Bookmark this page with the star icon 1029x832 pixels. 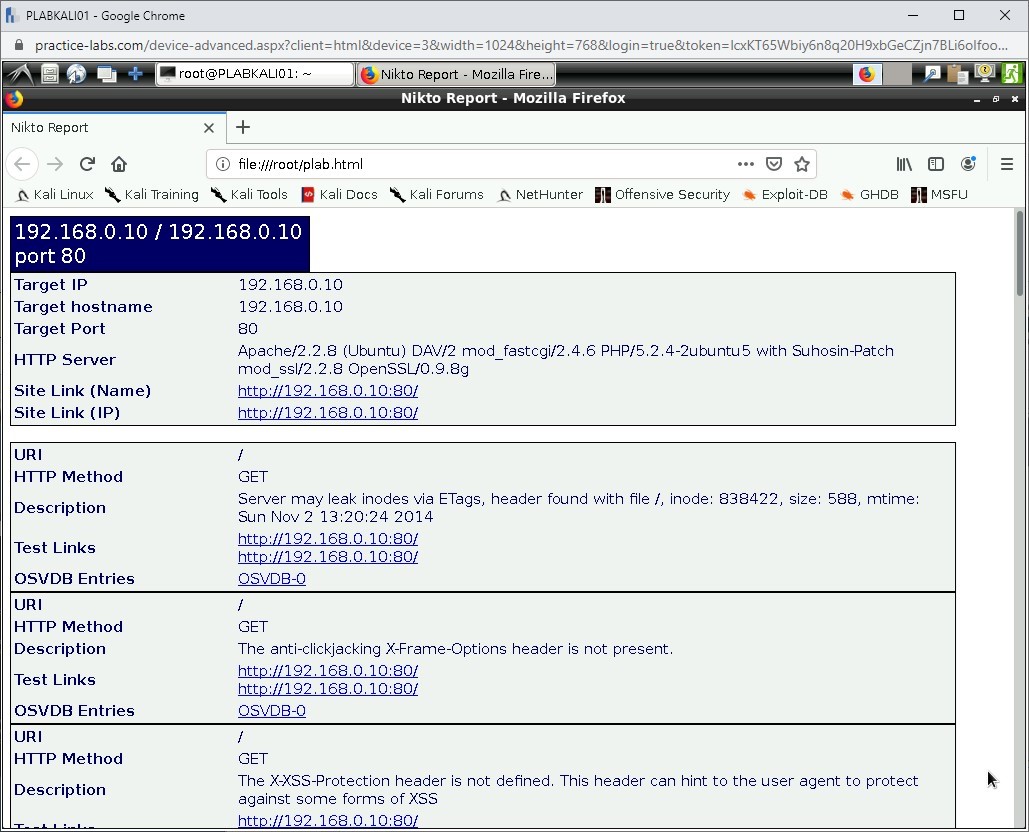[x=801, y=164]
